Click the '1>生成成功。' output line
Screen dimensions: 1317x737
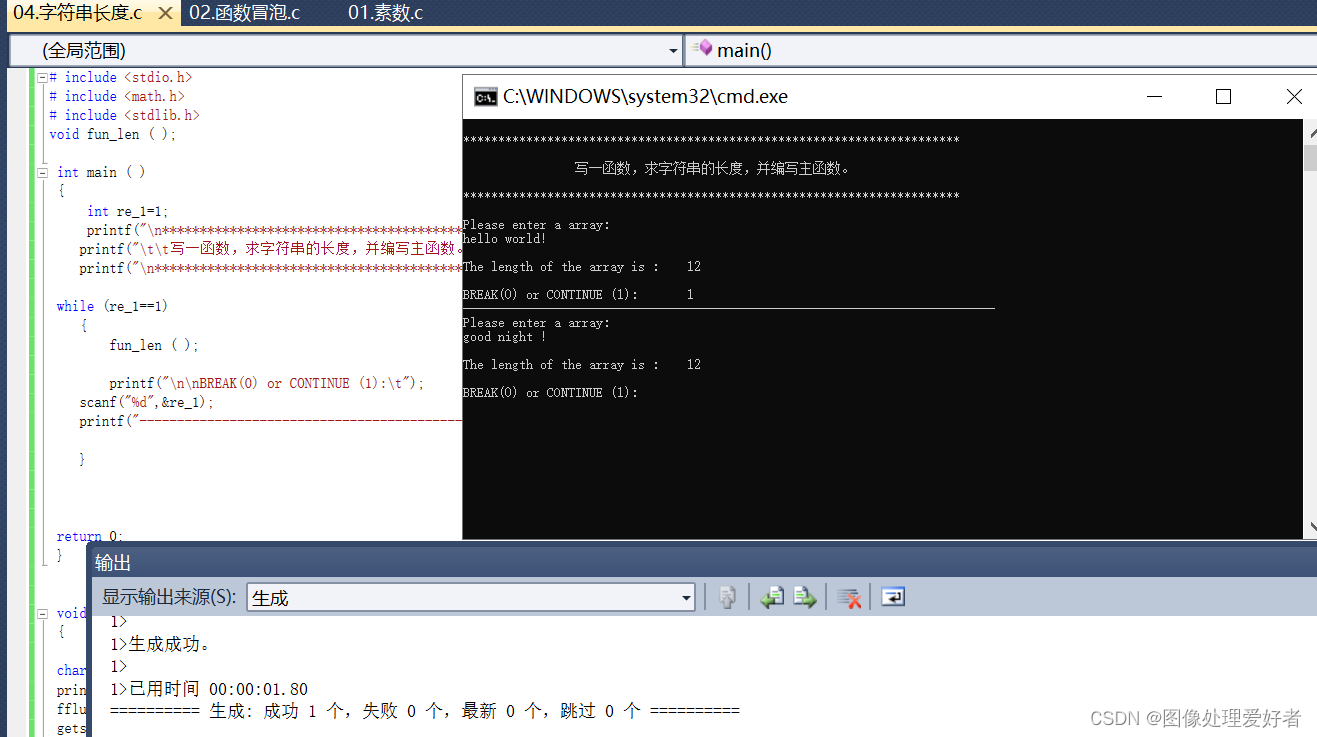[160, 644]
